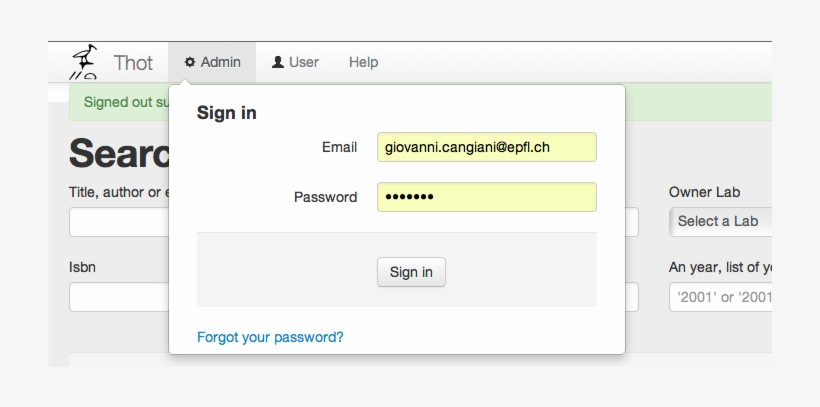
Task: Click the Password field label
Action: click(x=325, y=197)
